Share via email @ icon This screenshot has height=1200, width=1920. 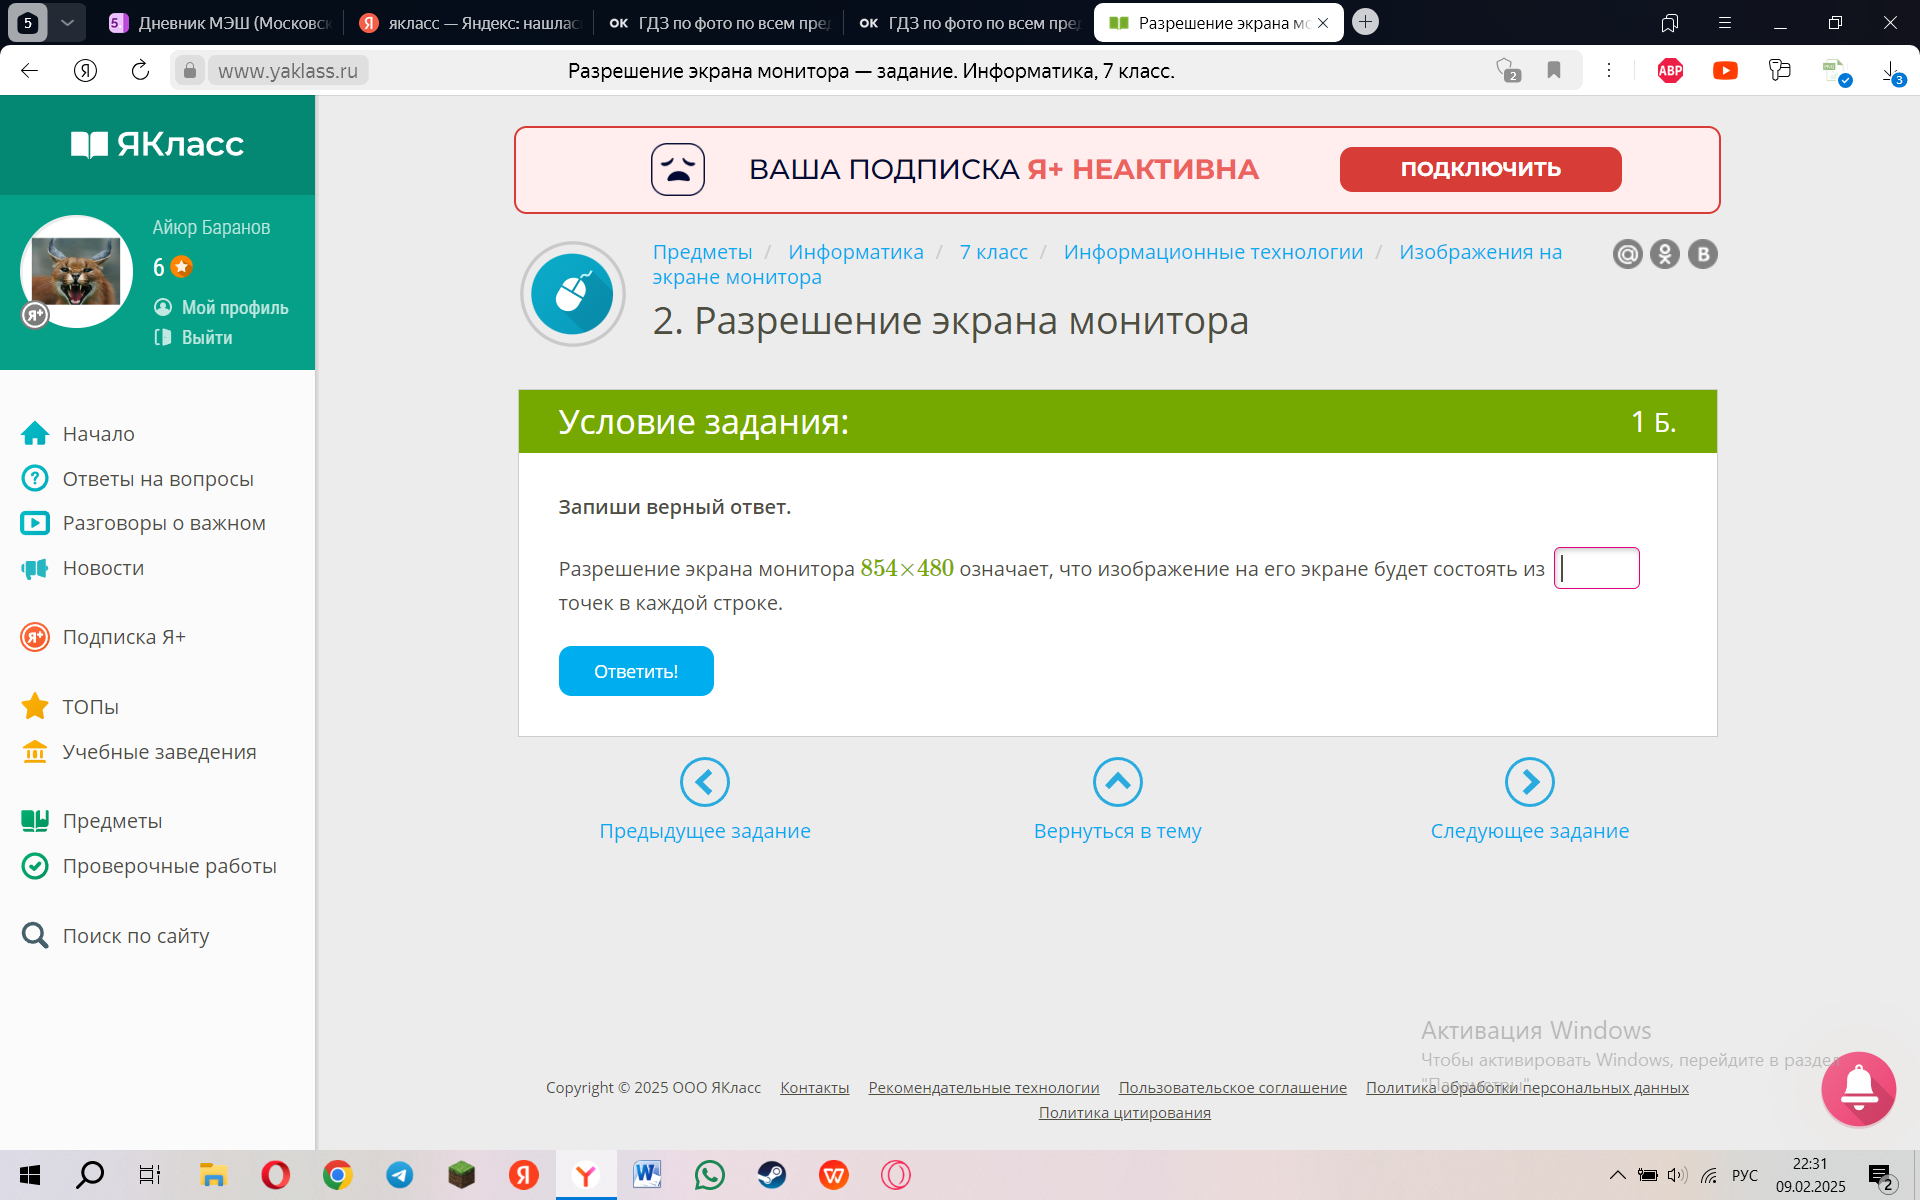1627,254
